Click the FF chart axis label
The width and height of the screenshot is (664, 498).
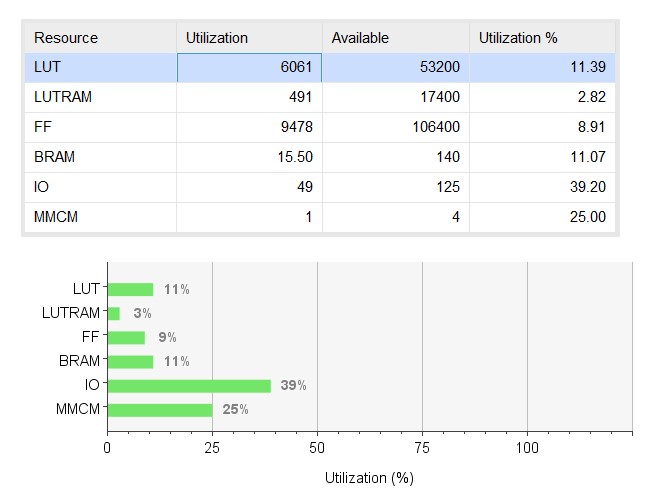point(91,337)
